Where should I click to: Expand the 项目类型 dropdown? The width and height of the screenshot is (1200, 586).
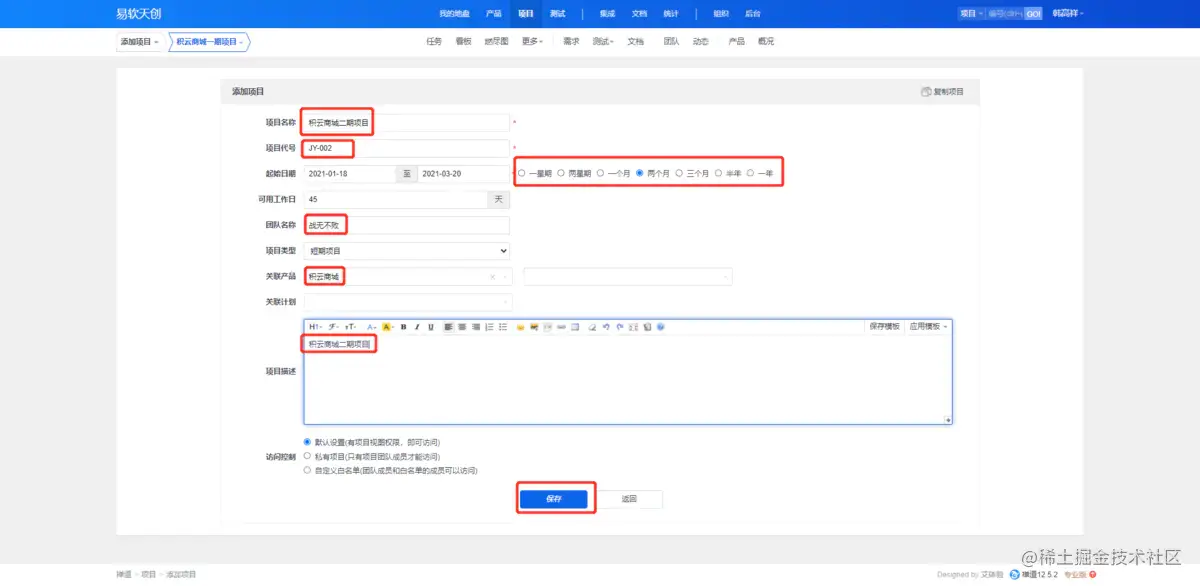(407, 251)
